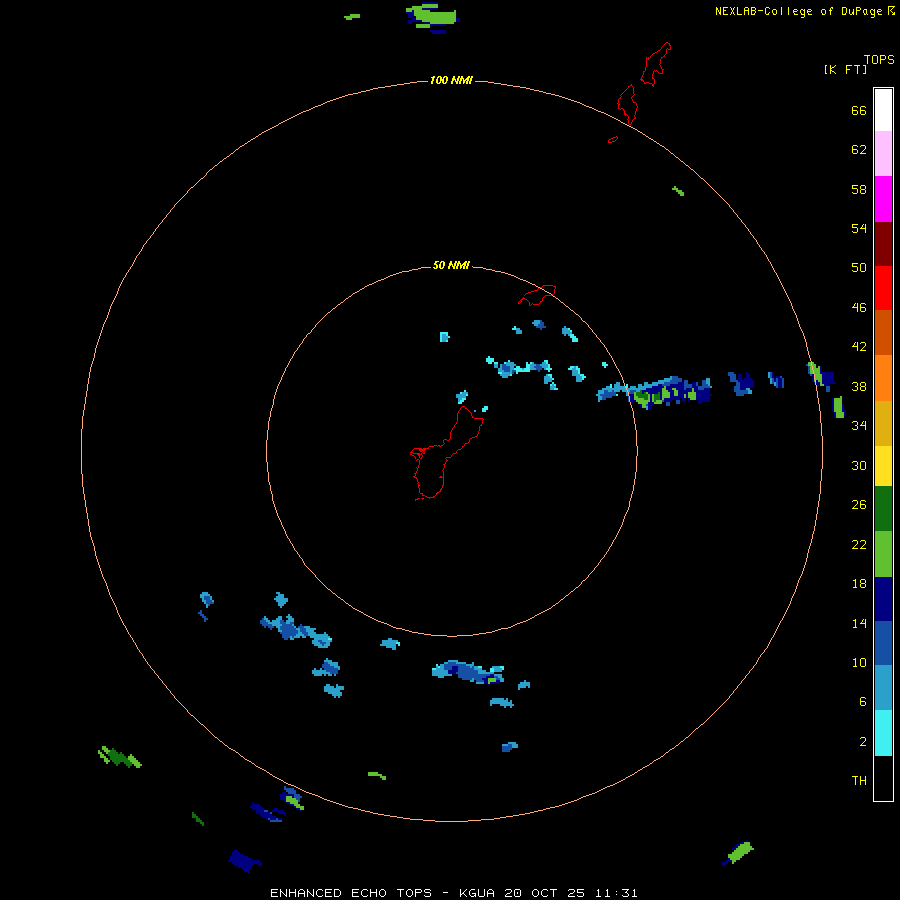Click the green-and-navy echo band east of the 50 NMI ring
This screenshot has width=900, height=900.
click(x=654, y=391)
